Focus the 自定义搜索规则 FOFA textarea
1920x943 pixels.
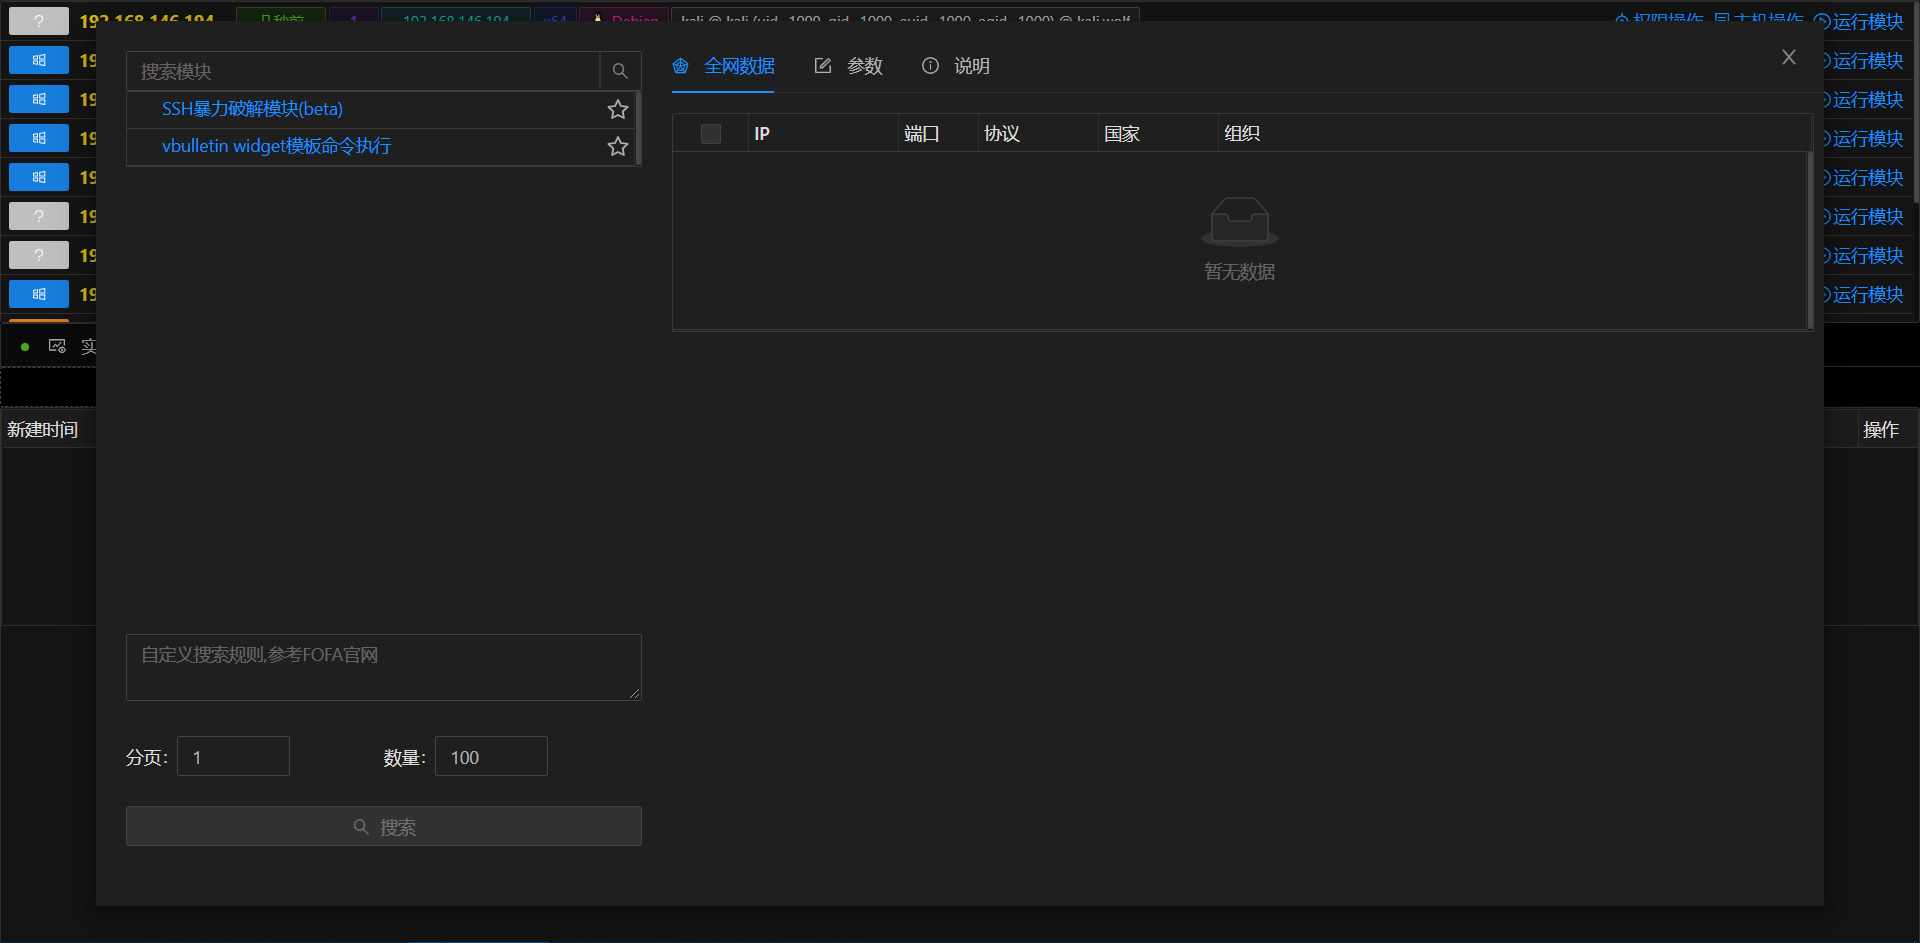pyautogui.click(x=384, y=667)
